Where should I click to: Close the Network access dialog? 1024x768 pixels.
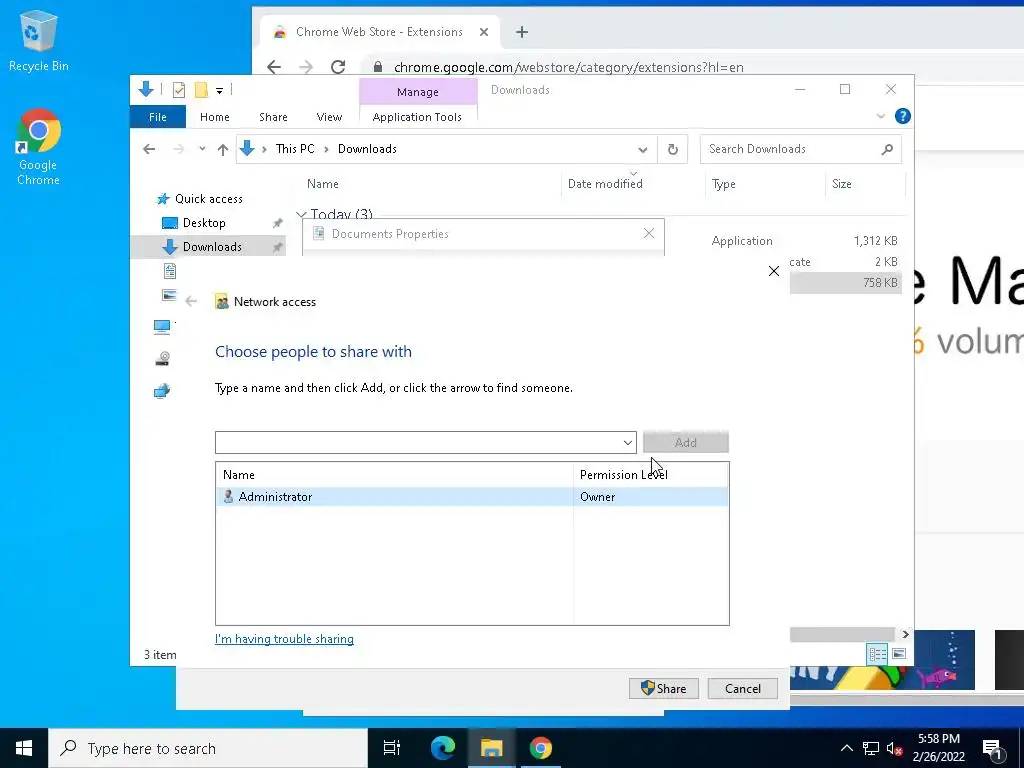(x=774, y=271)
